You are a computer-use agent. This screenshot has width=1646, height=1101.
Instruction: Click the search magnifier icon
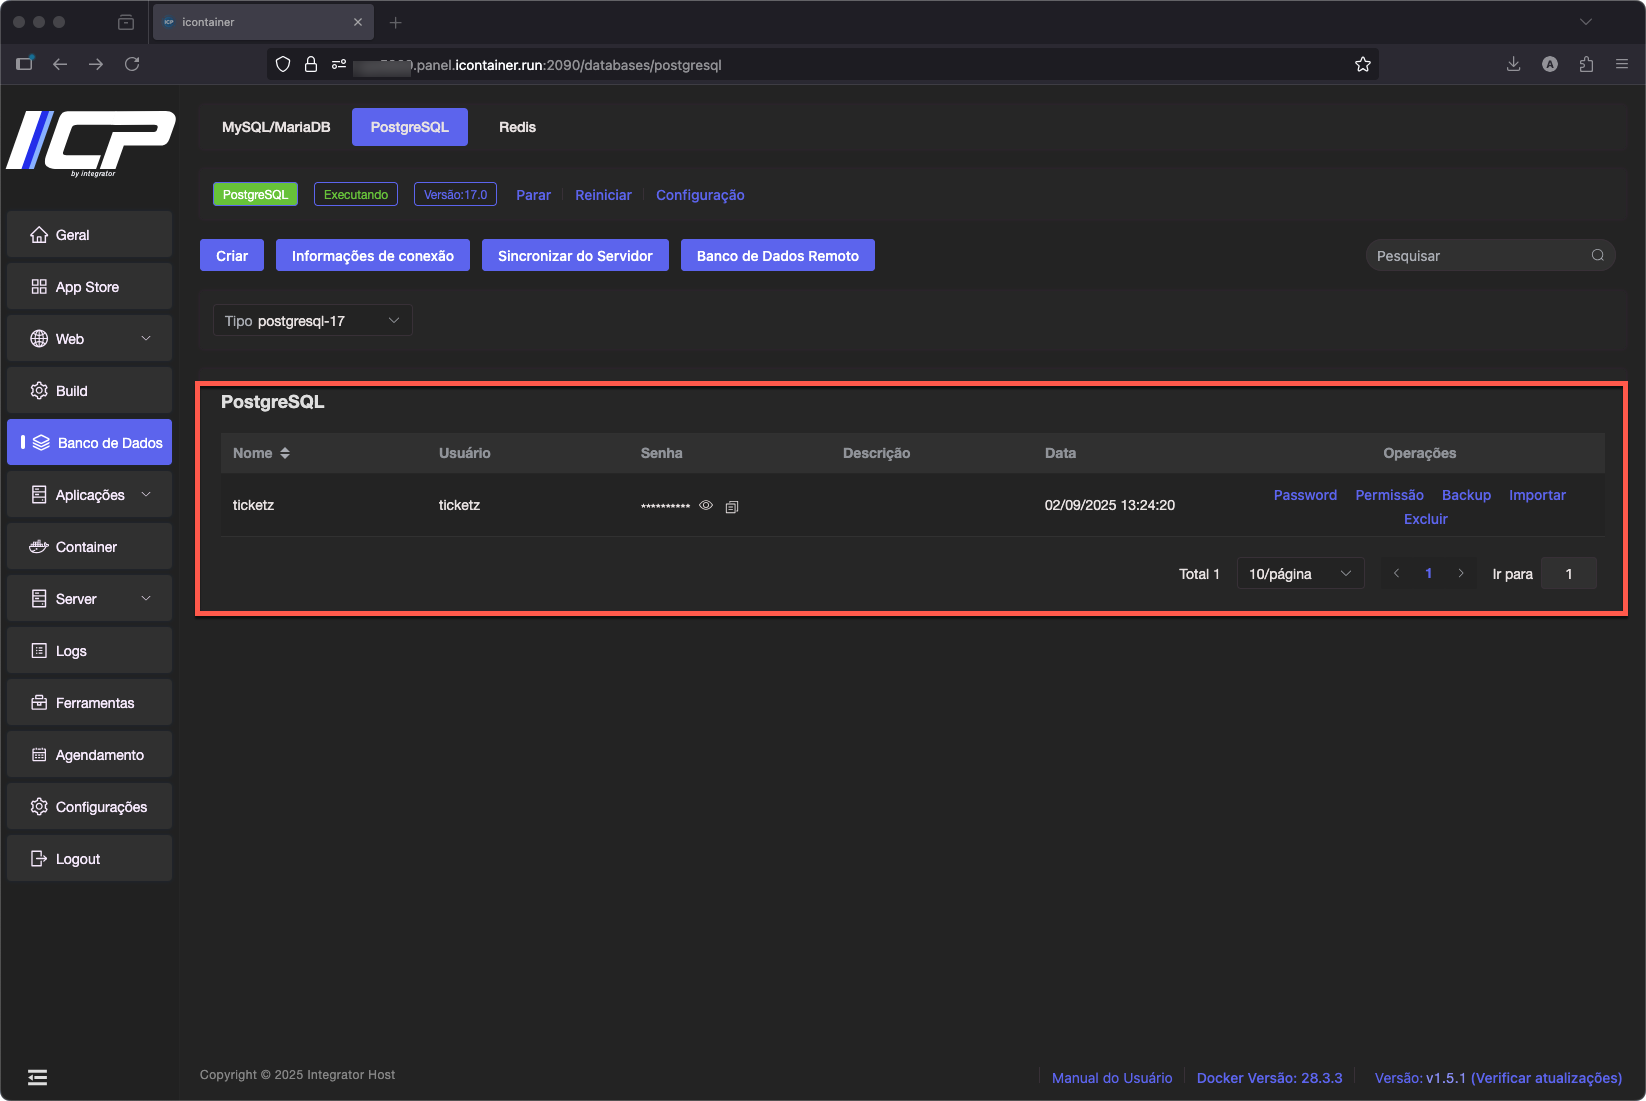1598,256
